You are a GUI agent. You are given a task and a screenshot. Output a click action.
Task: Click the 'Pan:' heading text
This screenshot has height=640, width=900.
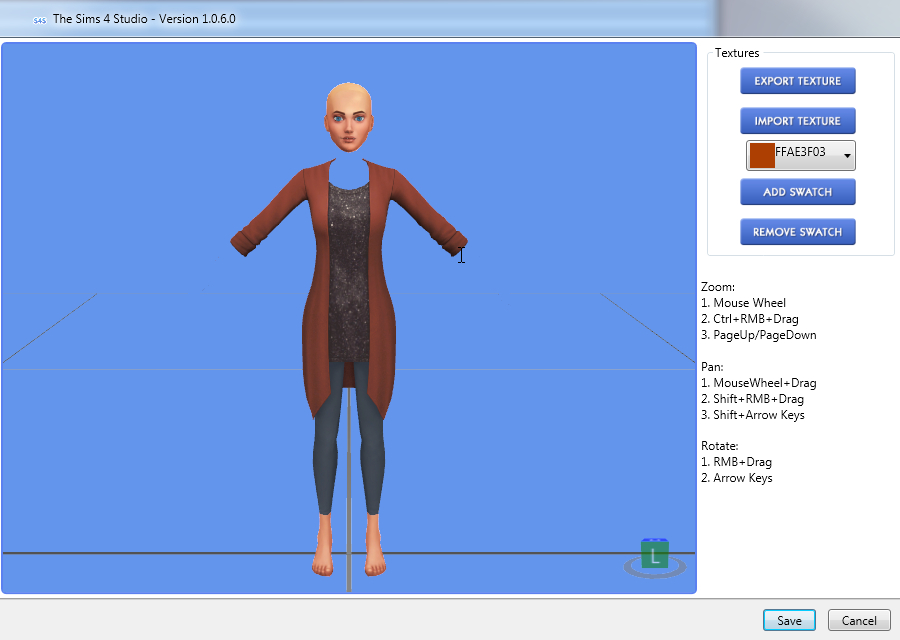[x=712, y=367]
